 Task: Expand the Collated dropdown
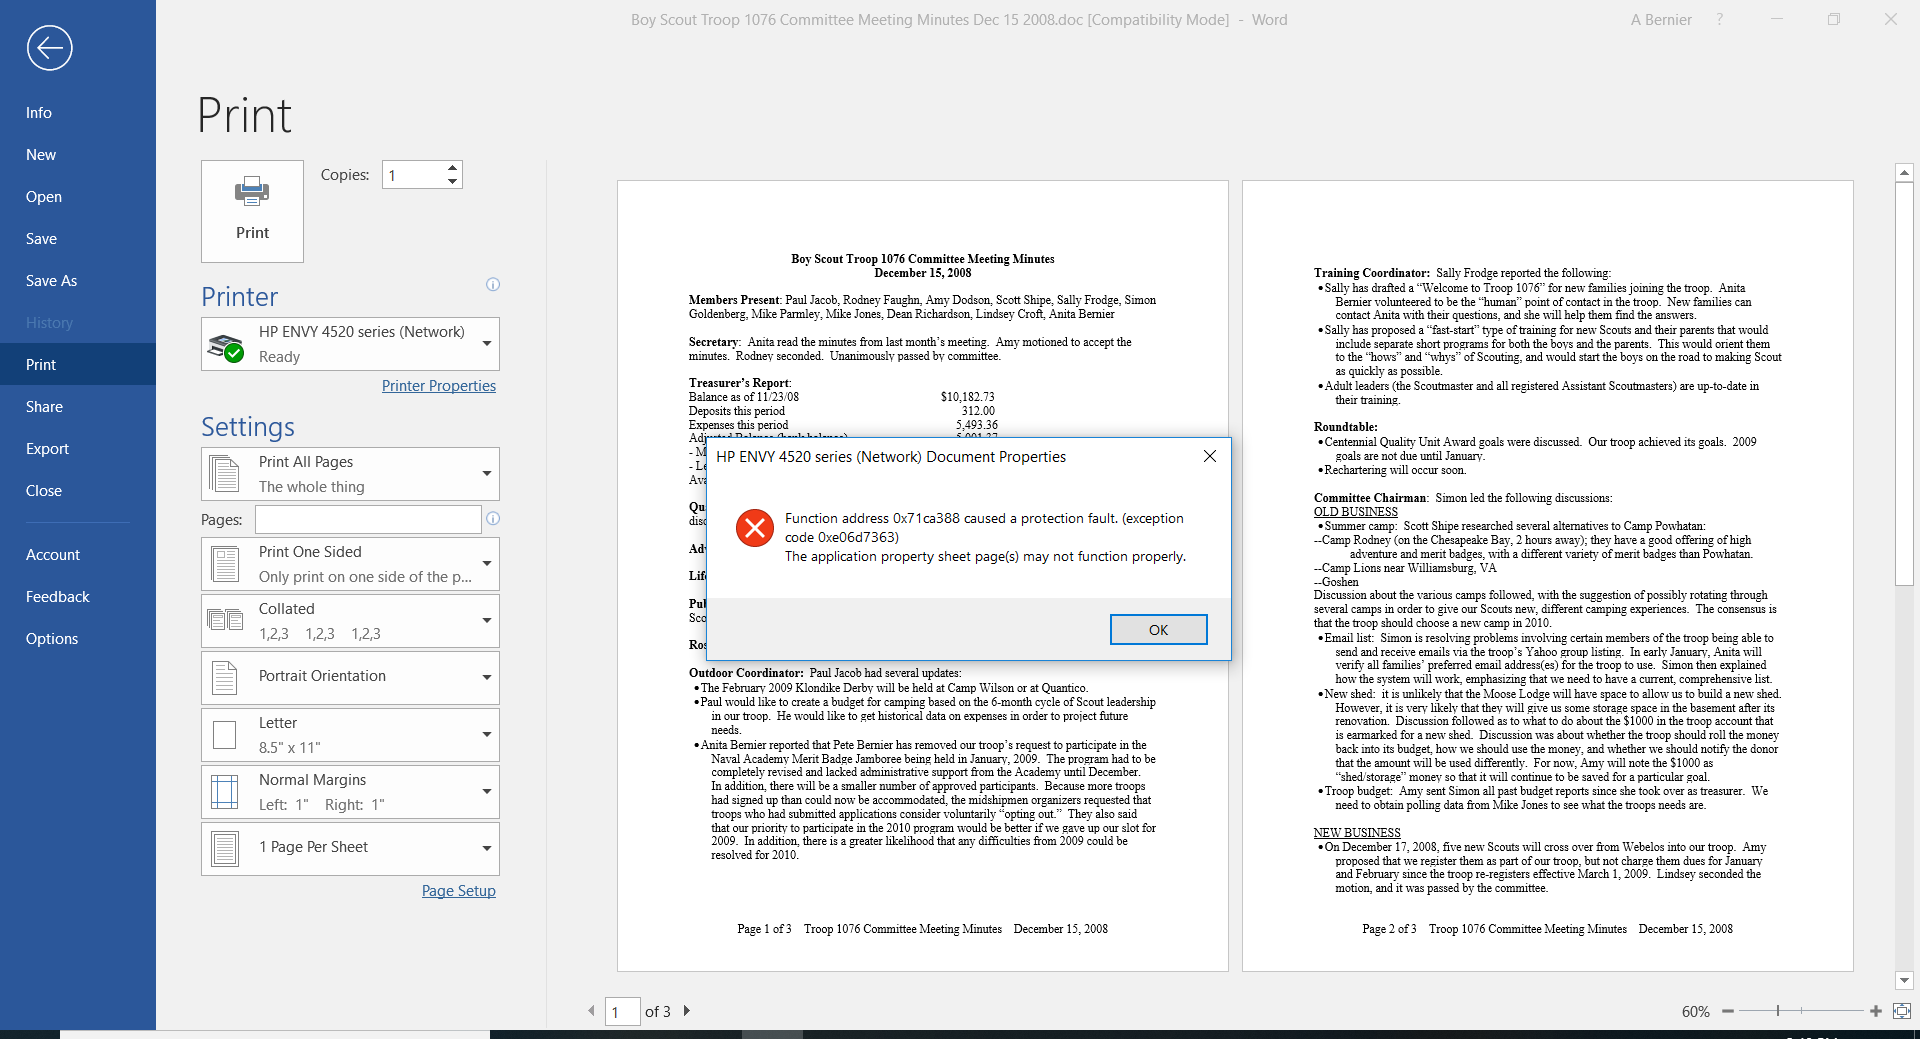click(x=350, y=621)
